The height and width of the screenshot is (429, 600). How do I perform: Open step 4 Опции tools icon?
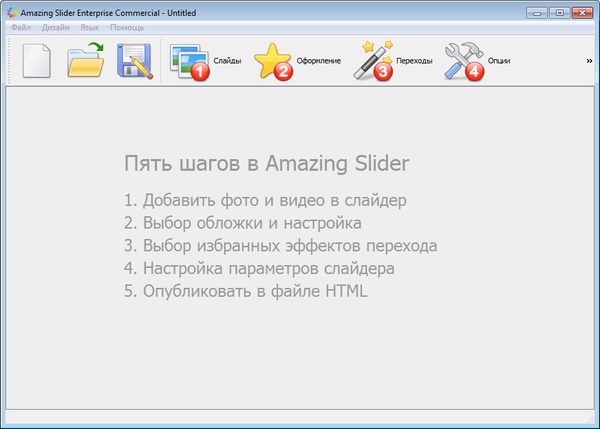pos(464,61)
